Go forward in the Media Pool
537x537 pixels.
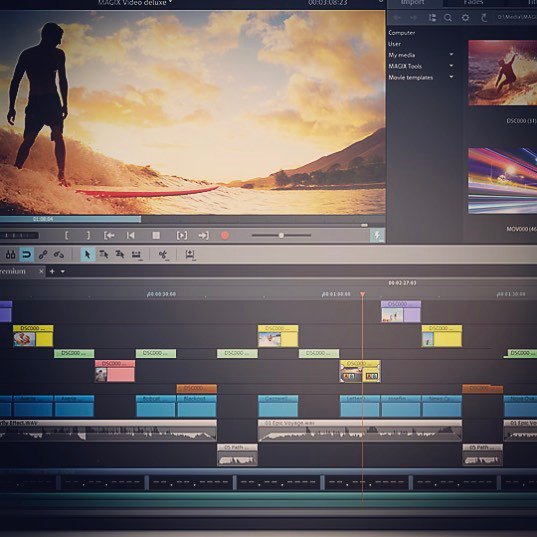coord(413,17)
